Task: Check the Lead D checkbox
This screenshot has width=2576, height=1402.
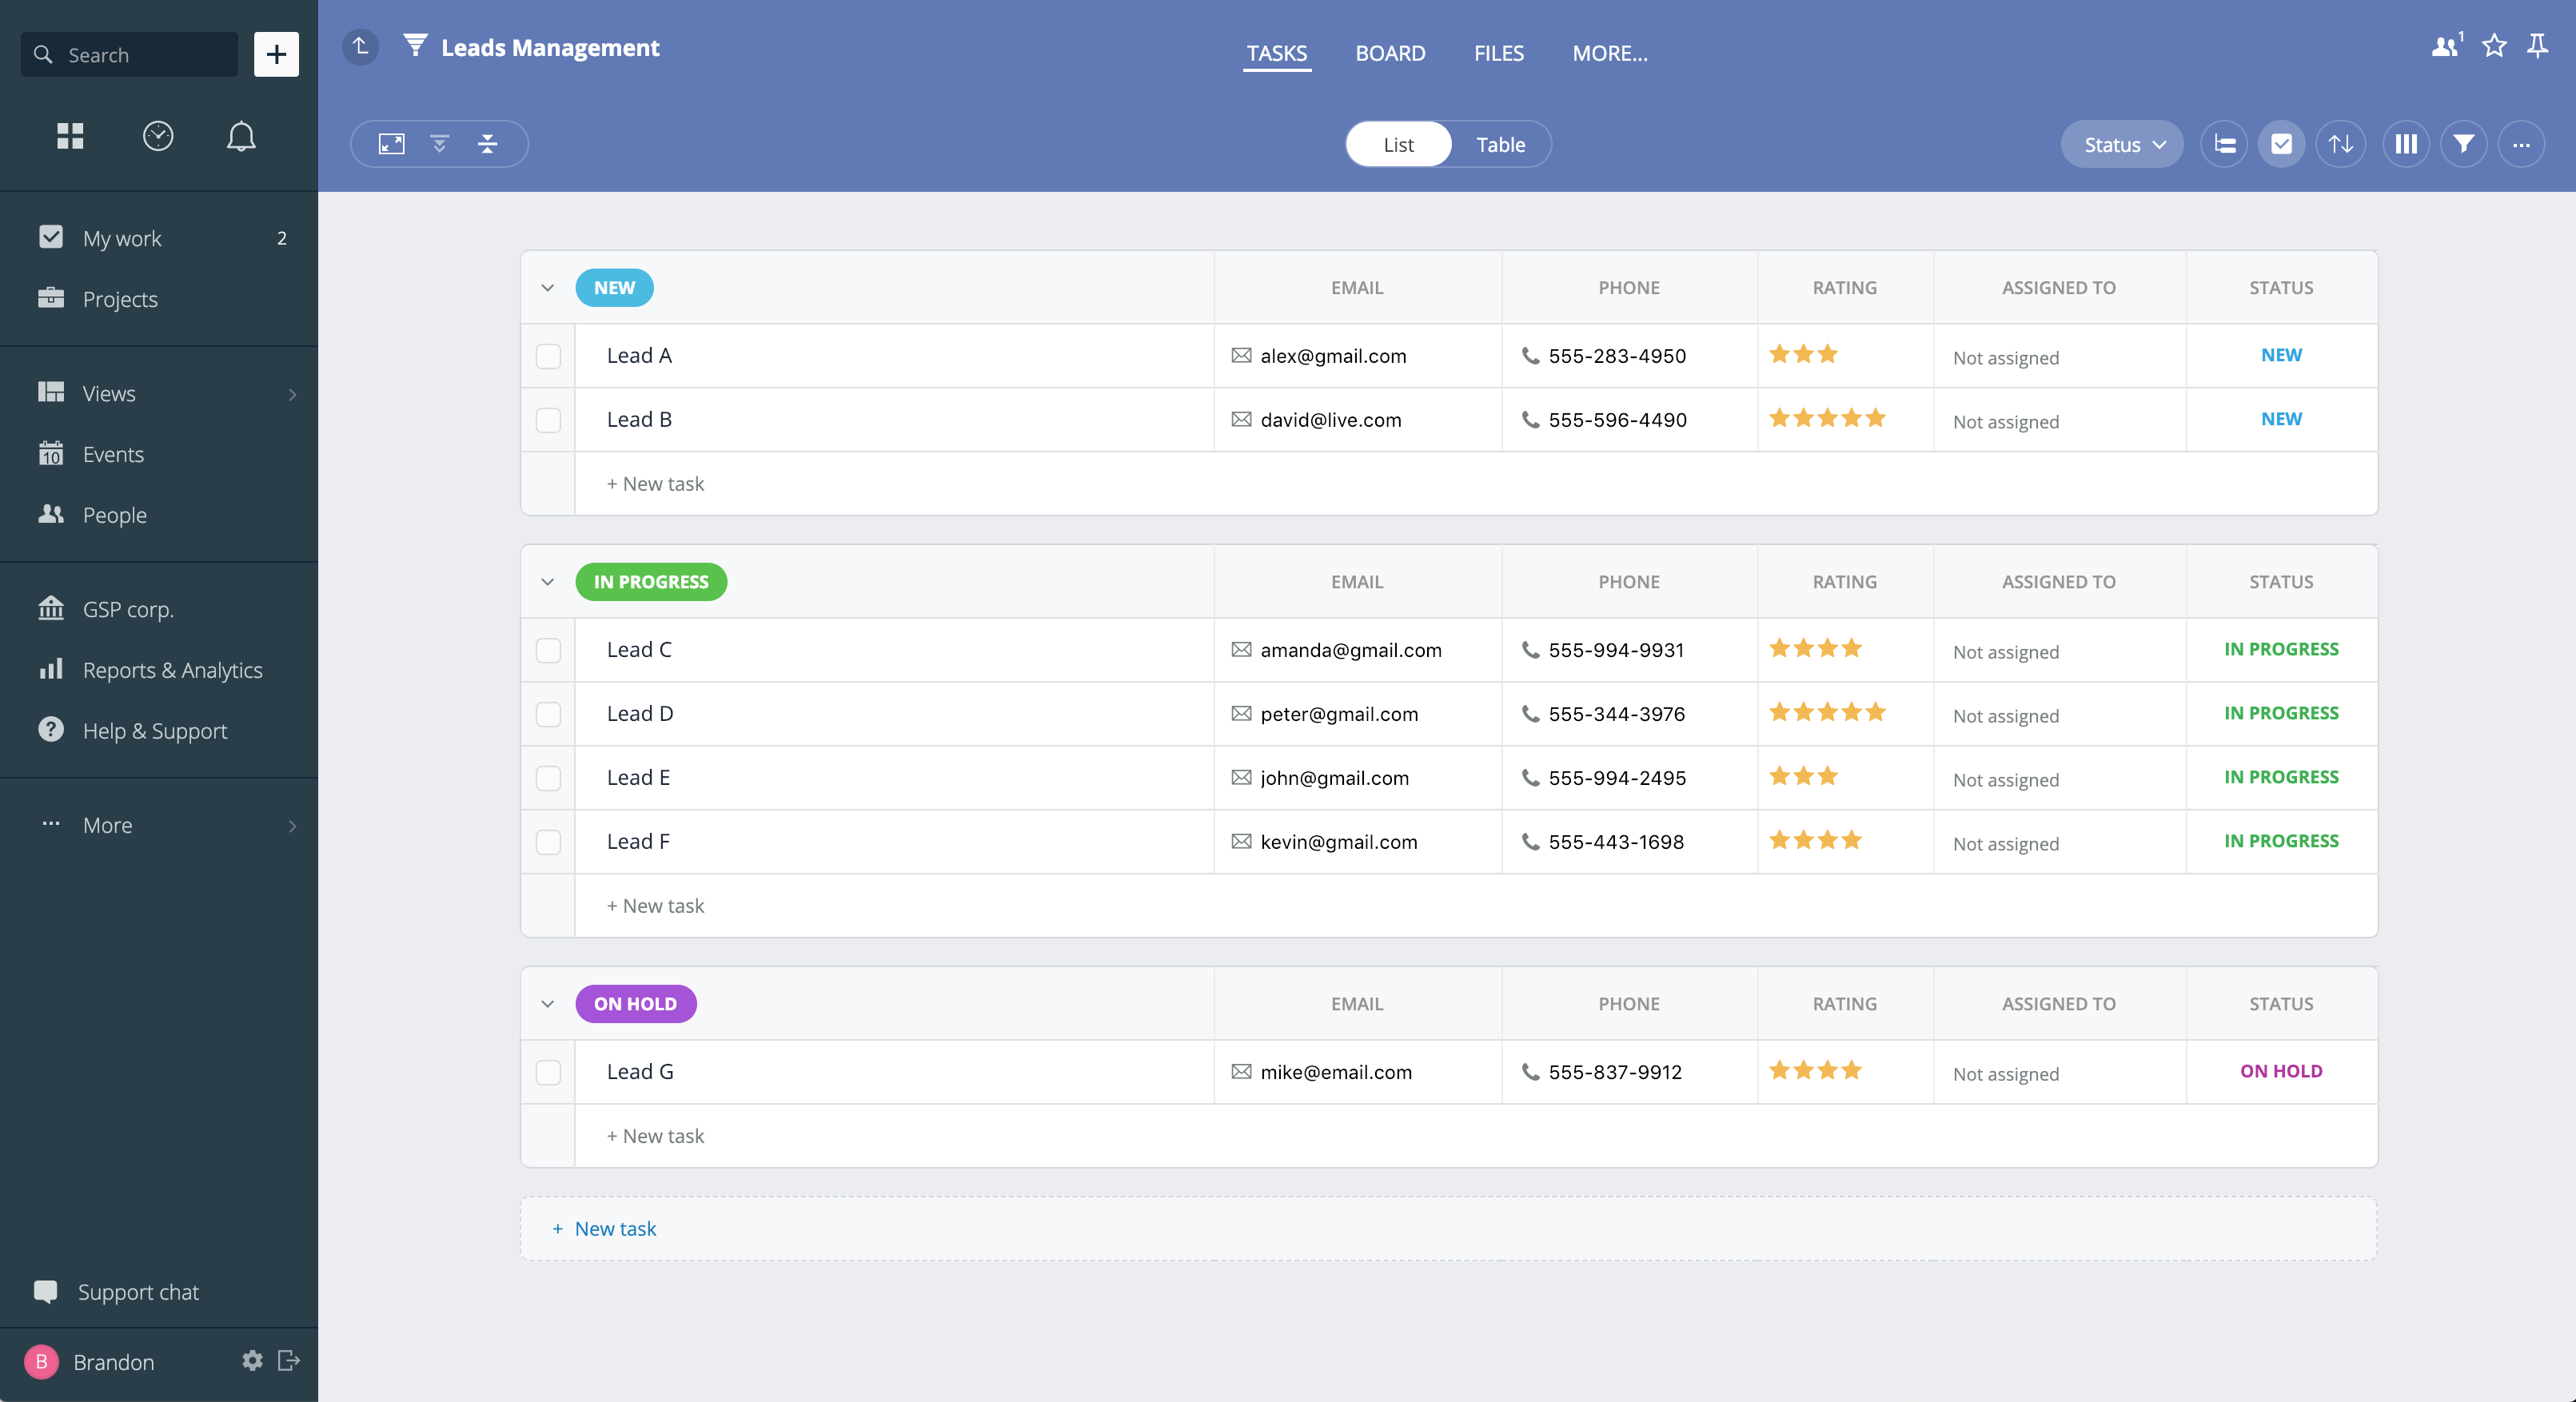Action: coord(548,714)
